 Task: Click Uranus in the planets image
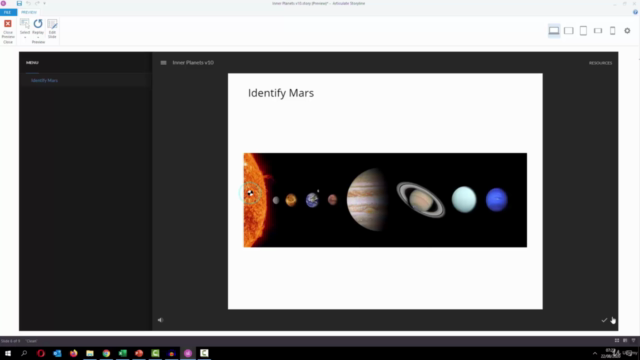(464, 200)
